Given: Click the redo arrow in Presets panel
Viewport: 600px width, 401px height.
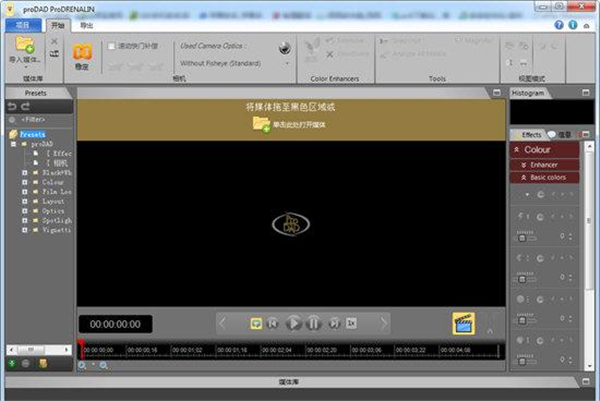Looking at the screenshot, I should tap(26, 106).
